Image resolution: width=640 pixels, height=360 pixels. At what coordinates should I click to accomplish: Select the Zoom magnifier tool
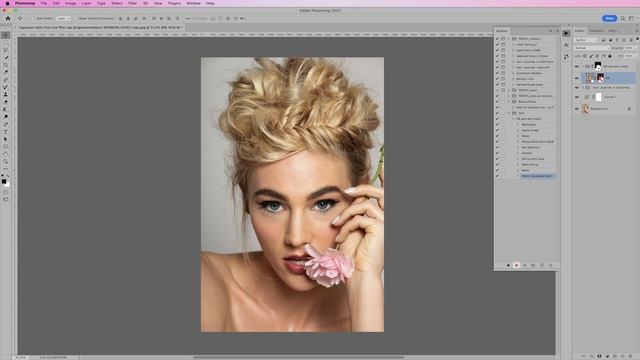[x=6, y=161]
